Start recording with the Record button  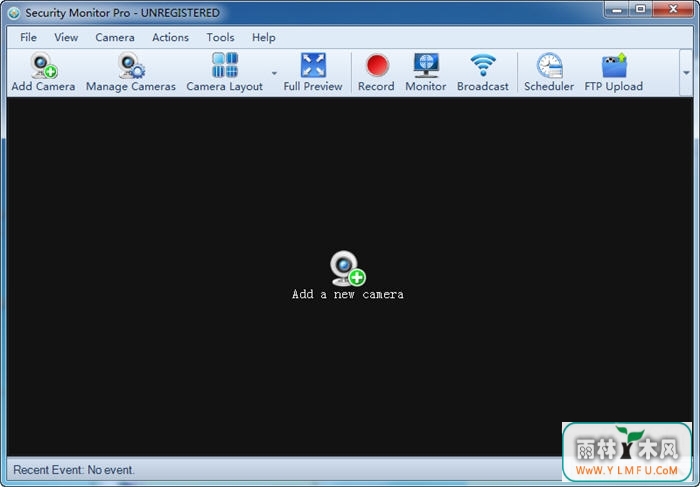(376, 72)
